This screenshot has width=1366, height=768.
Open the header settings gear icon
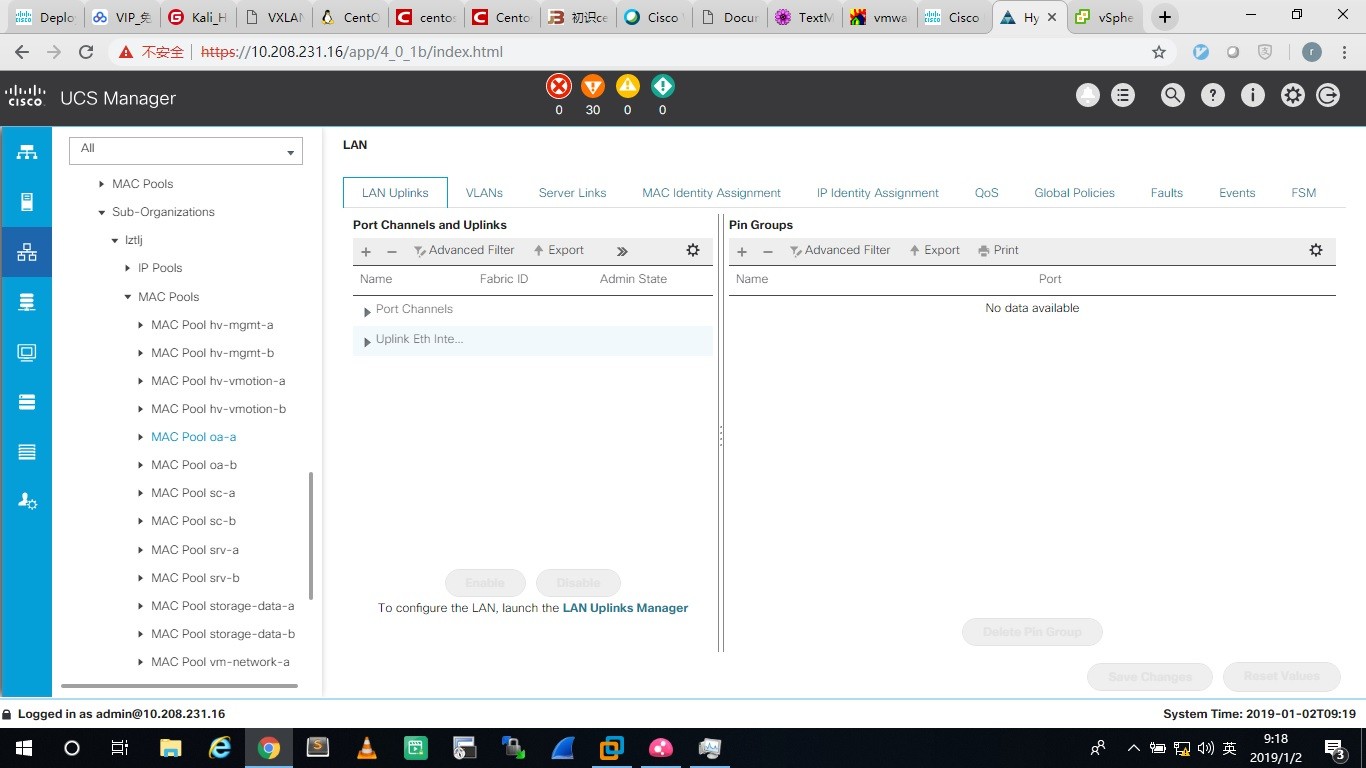(1293, 96)
